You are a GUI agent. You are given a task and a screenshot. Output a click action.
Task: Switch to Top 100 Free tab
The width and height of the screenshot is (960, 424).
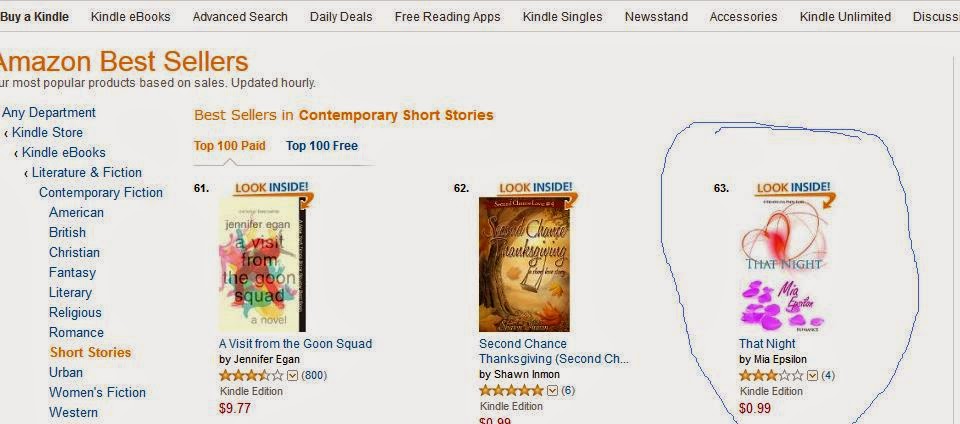[x=322, y=146]
